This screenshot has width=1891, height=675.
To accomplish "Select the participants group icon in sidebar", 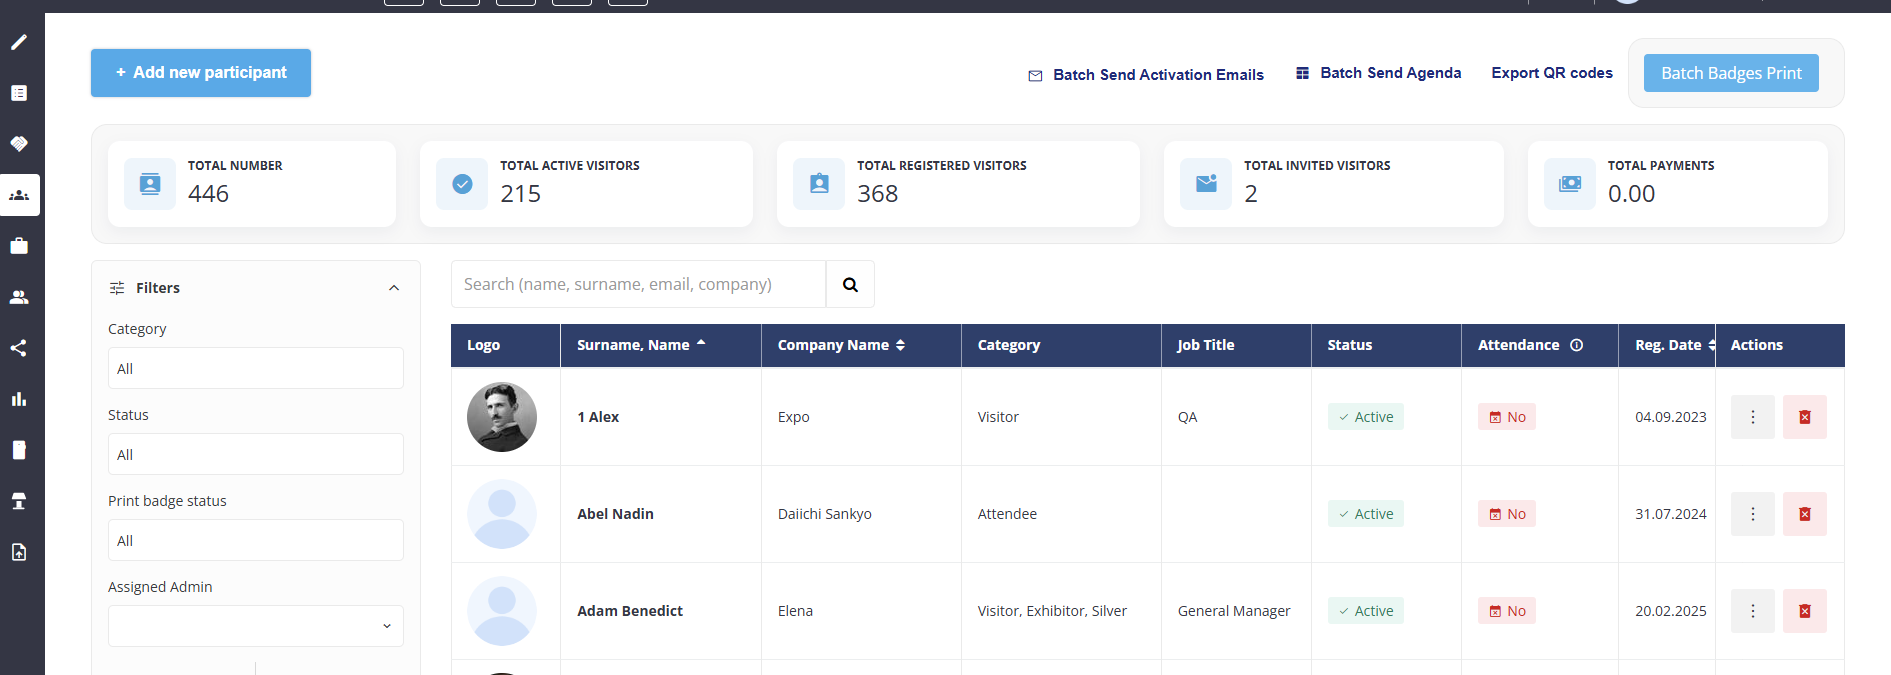I will click(19, 195).
